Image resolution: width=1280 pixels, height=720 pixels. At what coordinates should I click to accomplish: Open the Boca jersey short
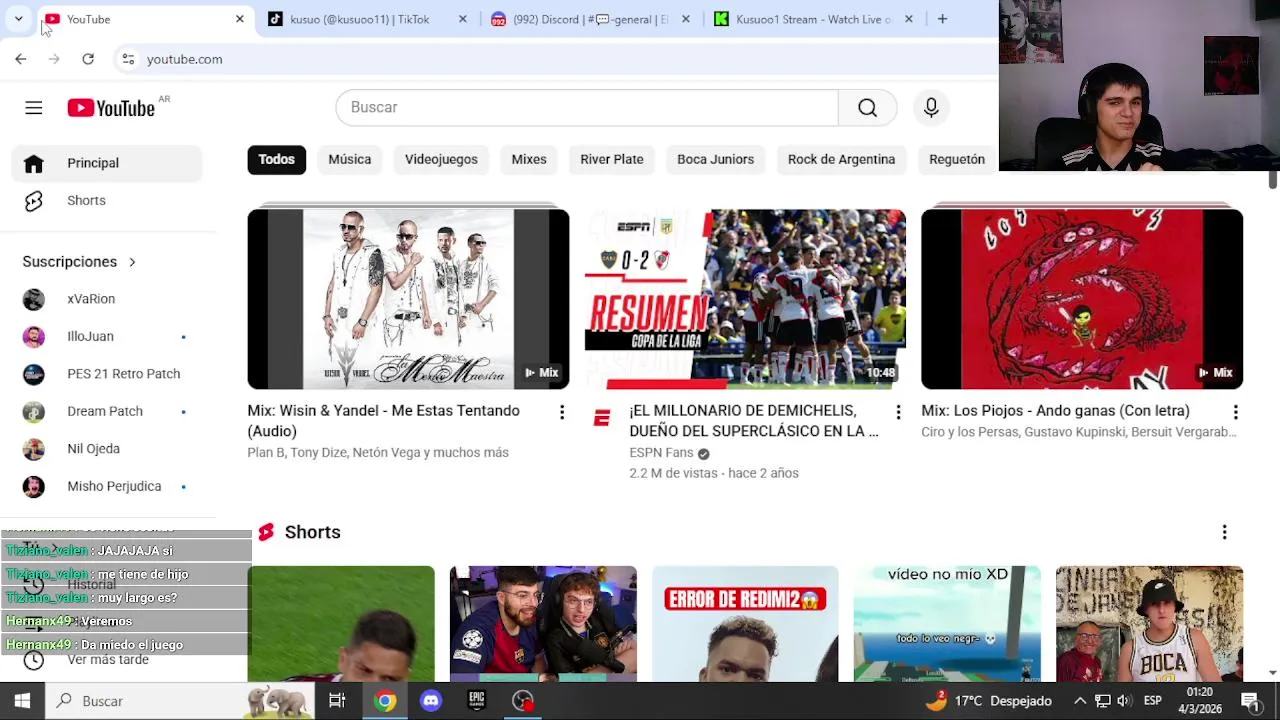(x=1149, y=623)
